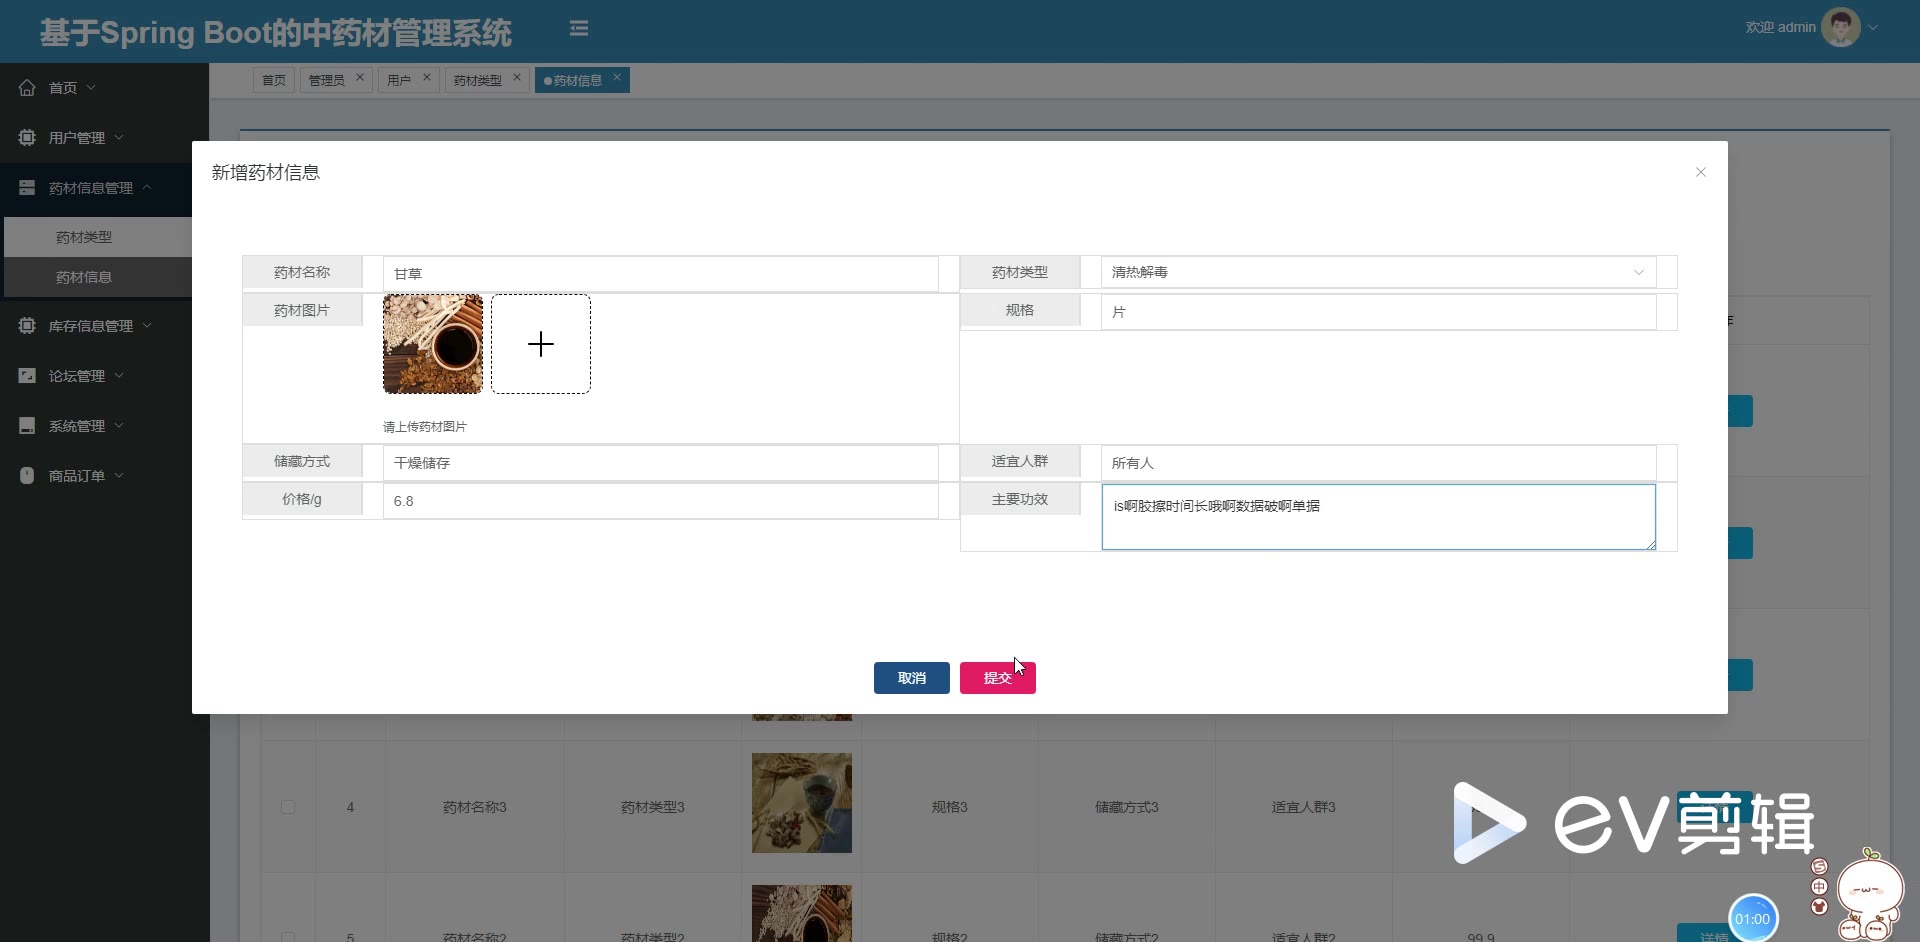Click the page title 基于Spring Boot的中药材管理系统
Viewport: 1920px width, 942px height.
click(276, 32)
